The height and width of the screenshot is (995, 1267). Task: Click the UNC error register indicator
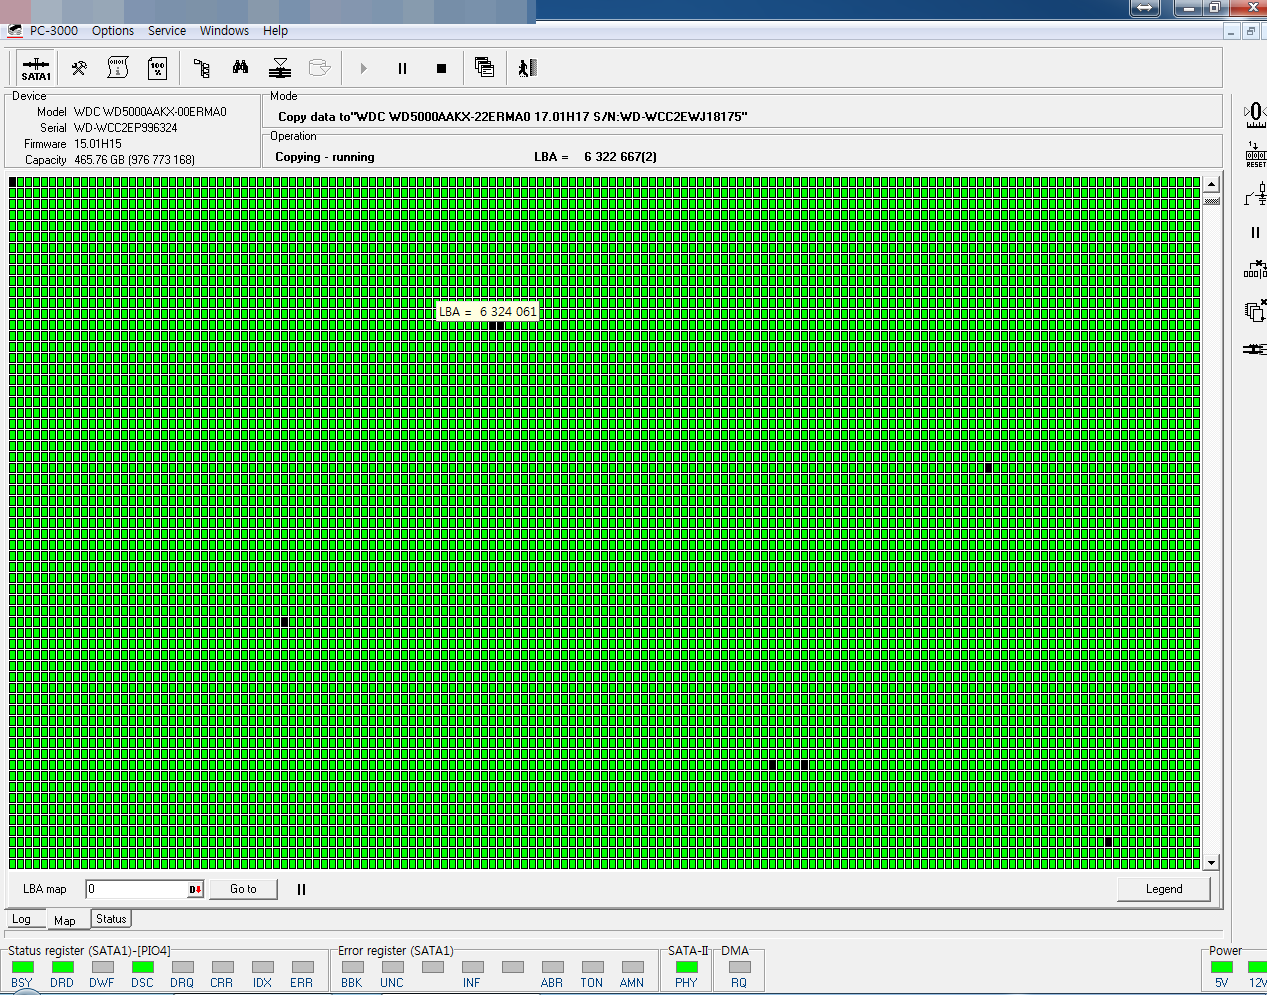(x=392, y=967)
